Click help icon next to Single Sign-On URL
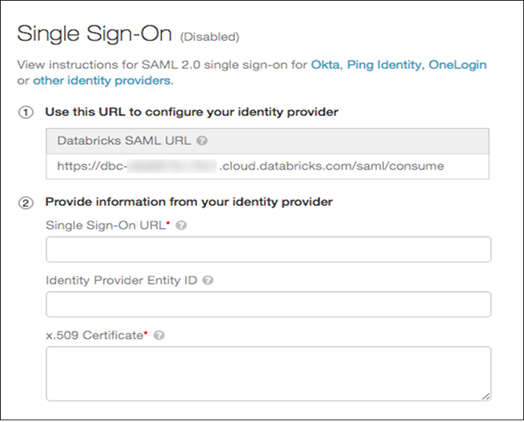 click(181, 226)
